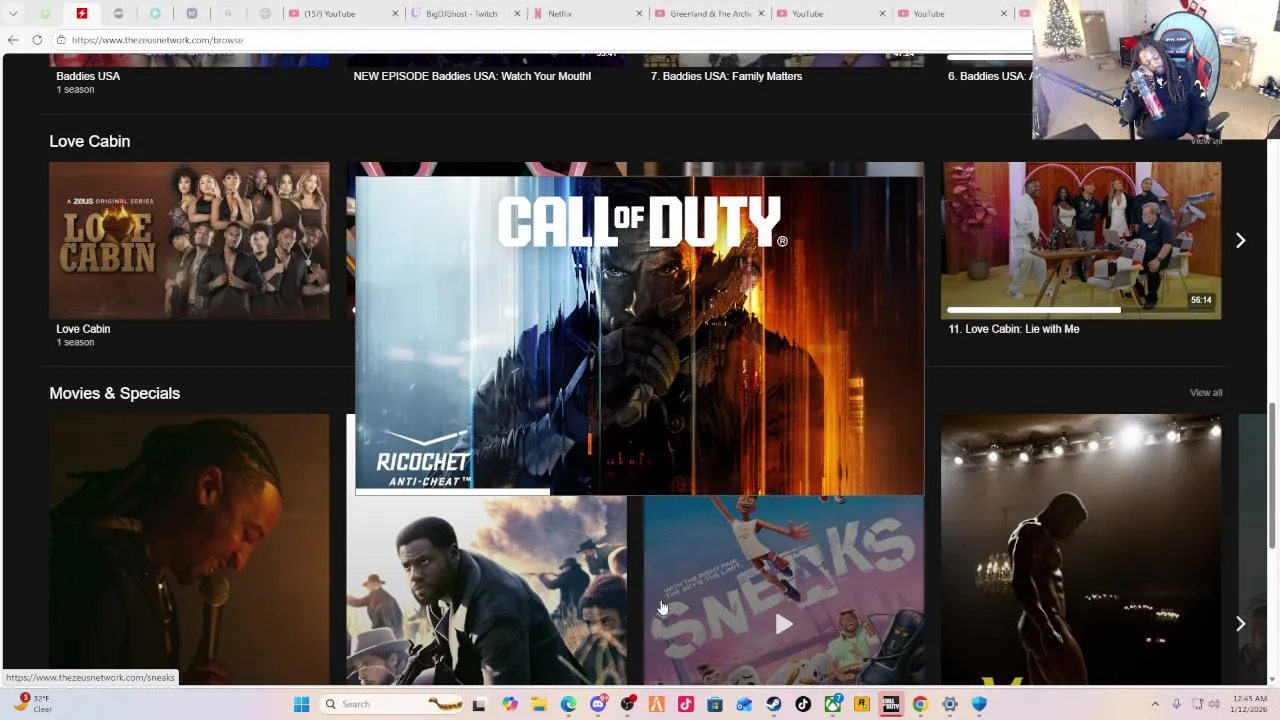Switch to Call of Duty taskbar icon

(x=890, y=704)
